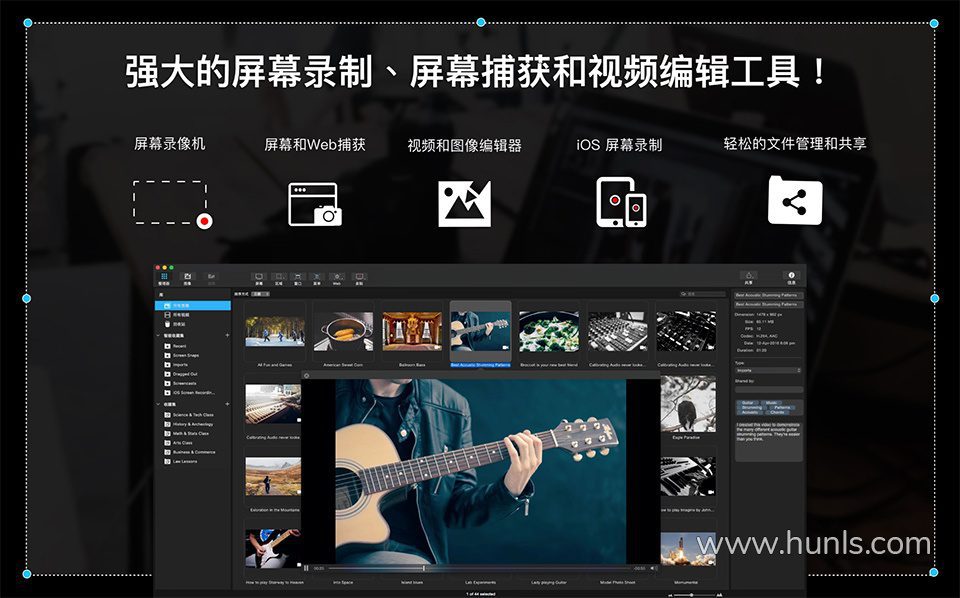The height and width of the screenshot is (598, 960).
Task: Add a new collection with plus
Action: coord(227,405)
